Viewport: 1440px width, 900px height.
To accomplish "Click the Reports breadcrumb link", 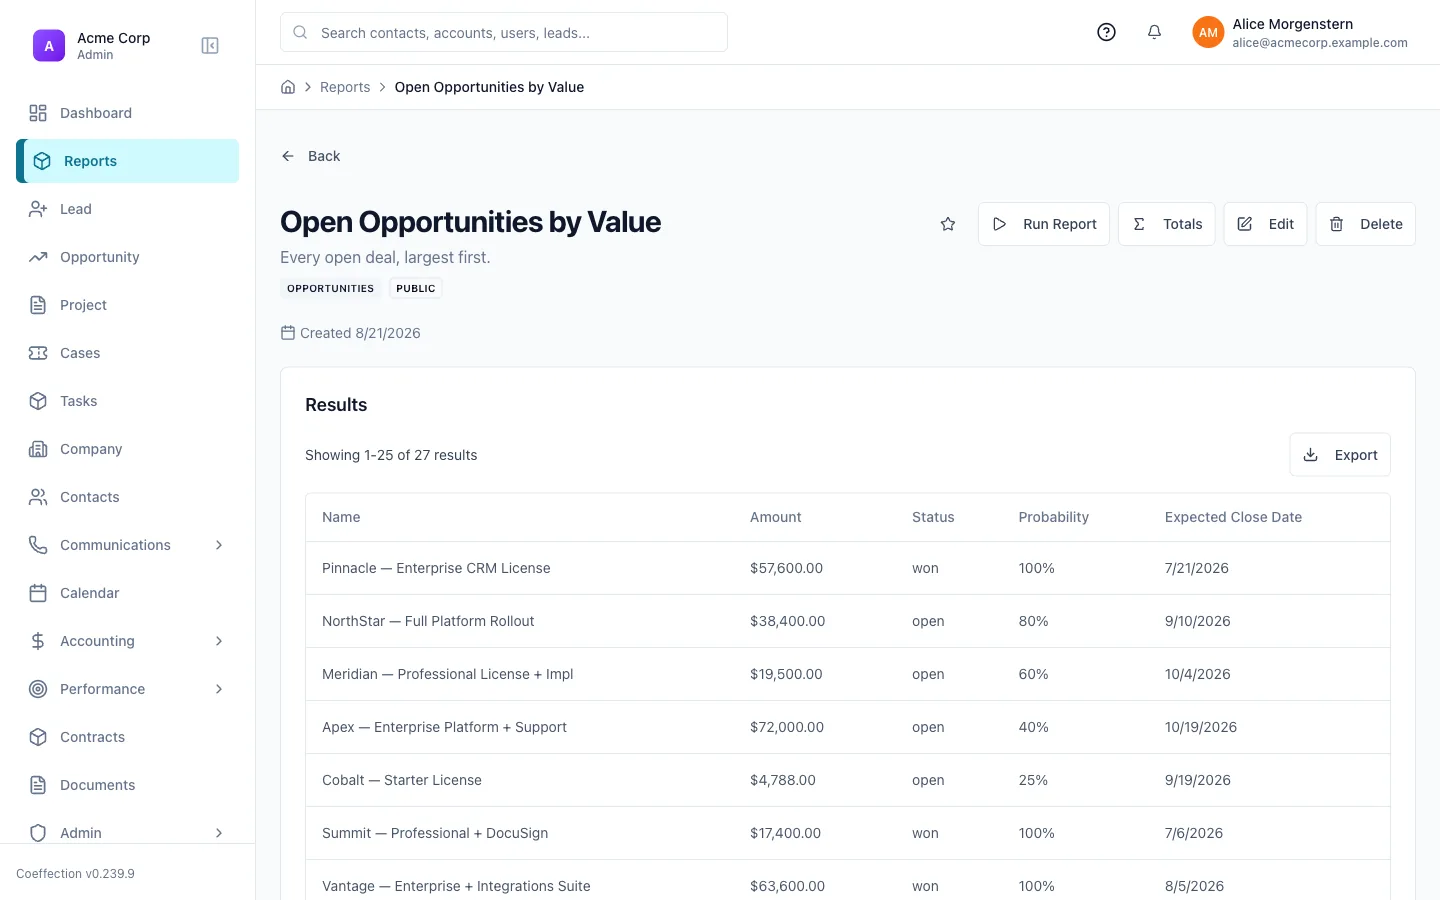I will (x=345, y=87).
